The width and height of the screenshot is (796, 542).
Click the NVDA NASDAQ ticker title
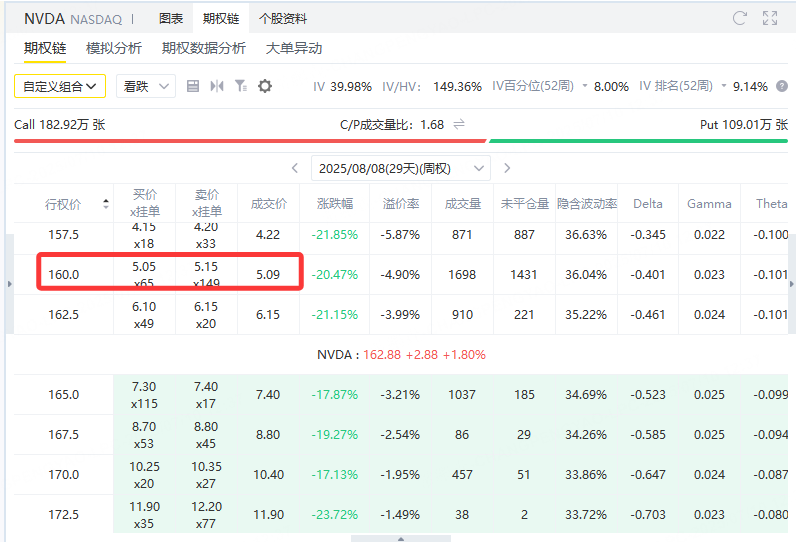[73, 19]
